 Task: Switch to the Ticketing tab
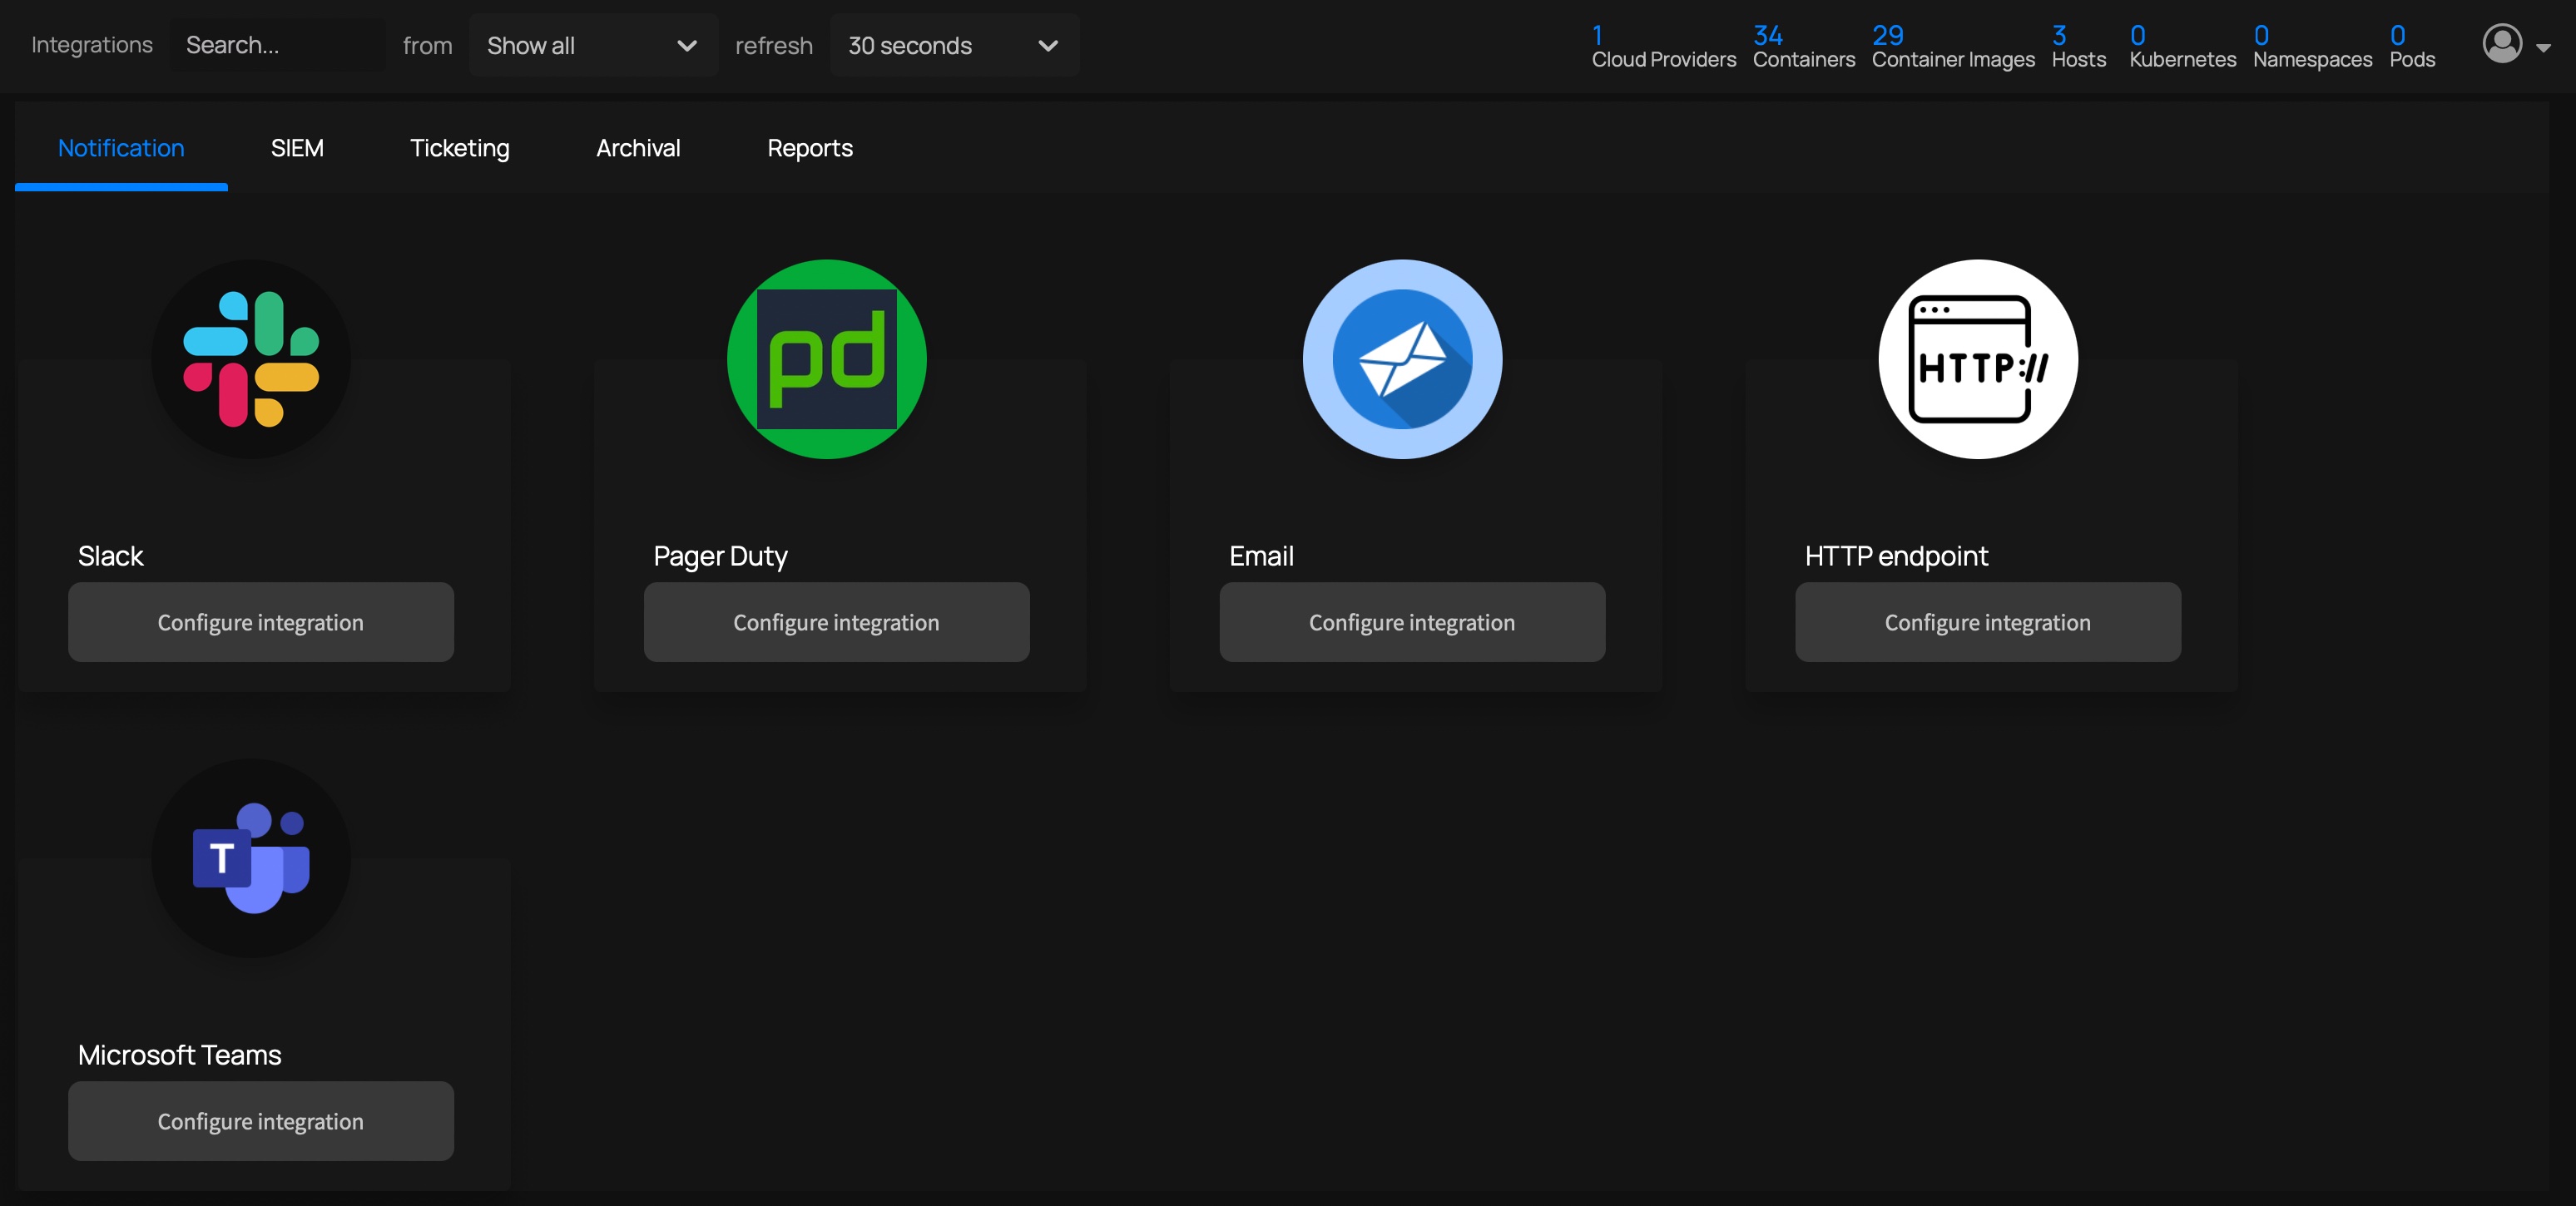click(460, 148)
